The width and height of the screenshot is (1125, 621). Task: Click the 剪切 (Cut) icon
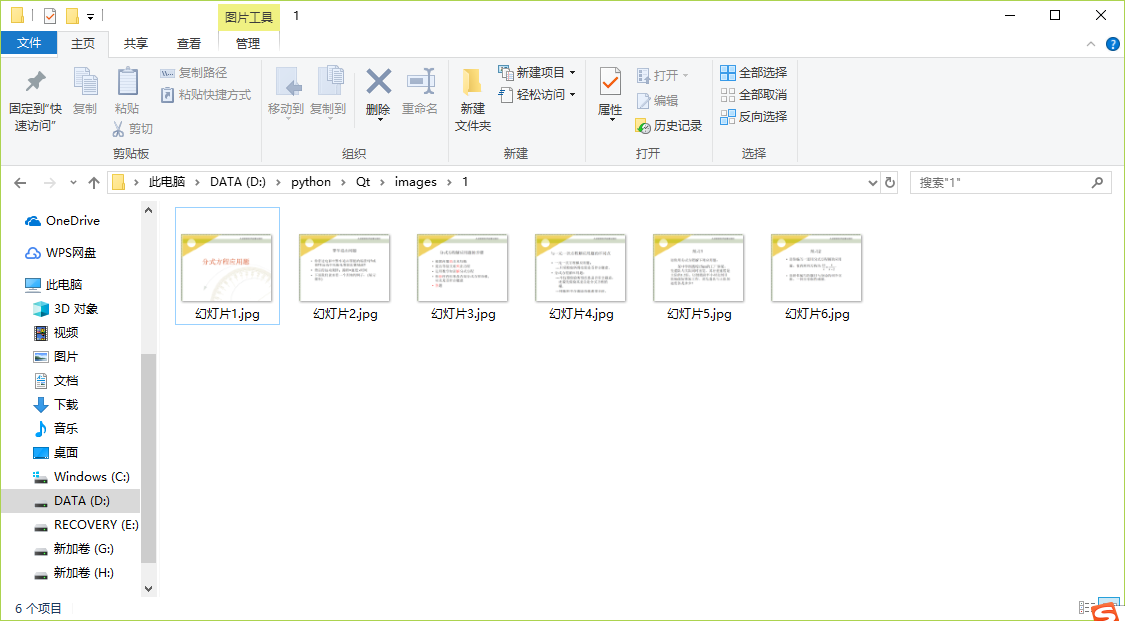135,130
